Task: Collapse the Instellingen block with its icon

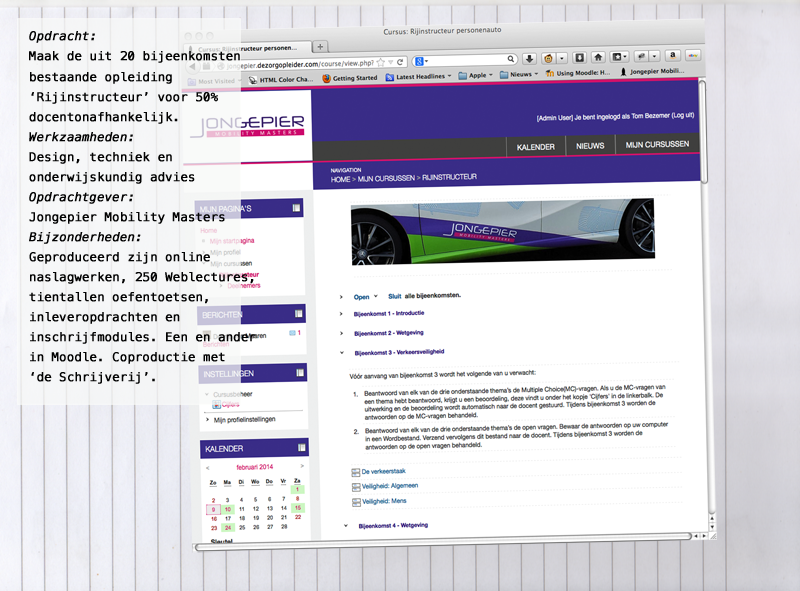Action: coord(300,373)
